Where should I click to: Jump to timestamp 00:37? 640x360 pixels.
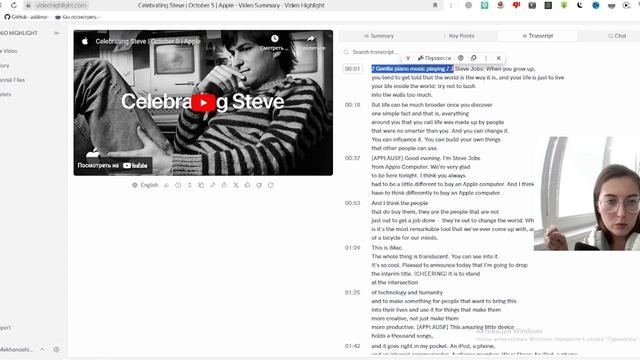point(352,158)
